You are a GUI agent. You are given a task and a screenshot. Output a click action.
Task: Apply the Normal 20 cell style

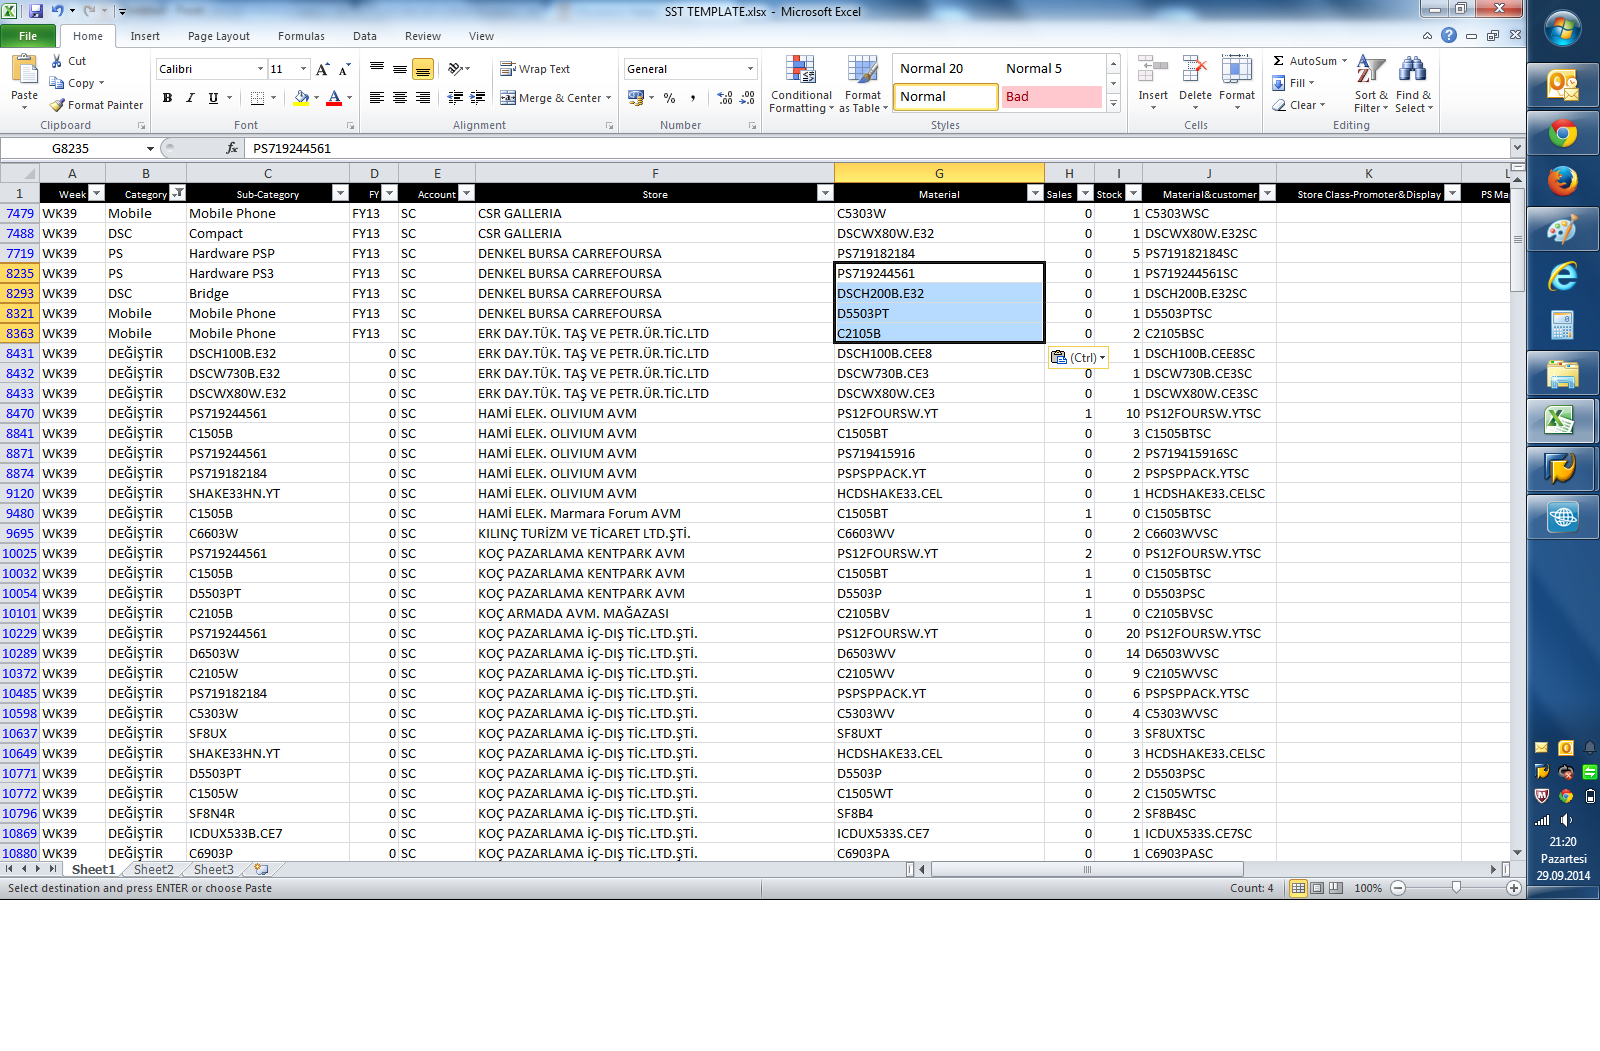pyautogui.click(x=945, y=68)
